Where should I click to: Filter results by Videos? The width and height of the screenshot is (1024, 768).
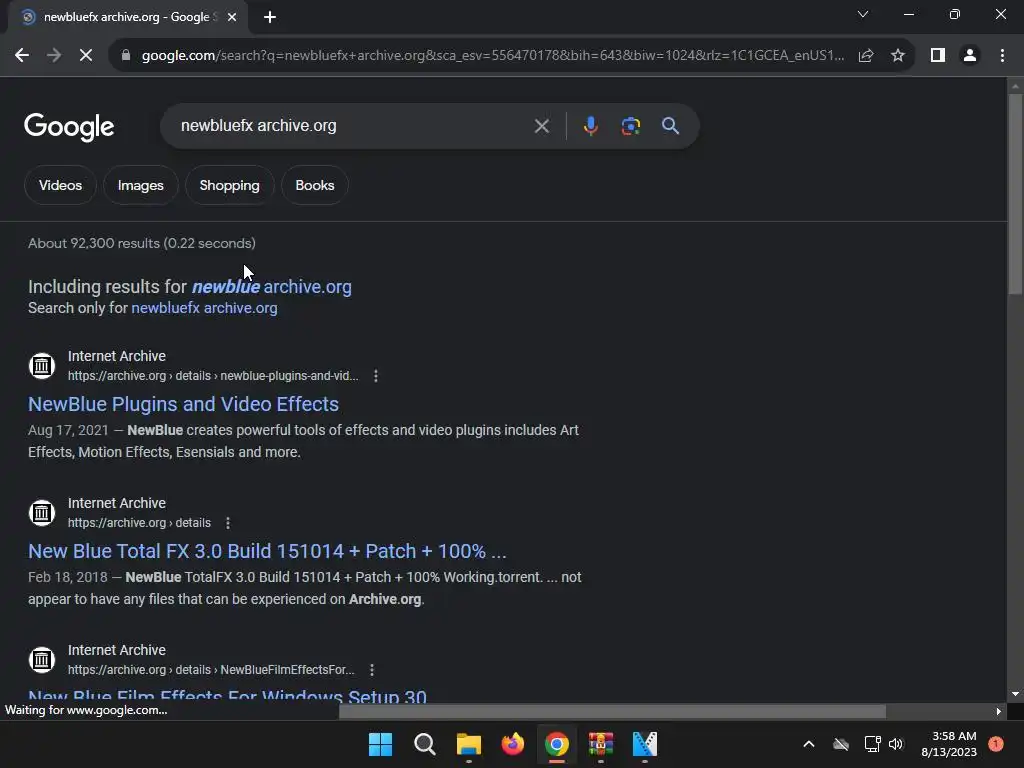click(x=60, y=185)
